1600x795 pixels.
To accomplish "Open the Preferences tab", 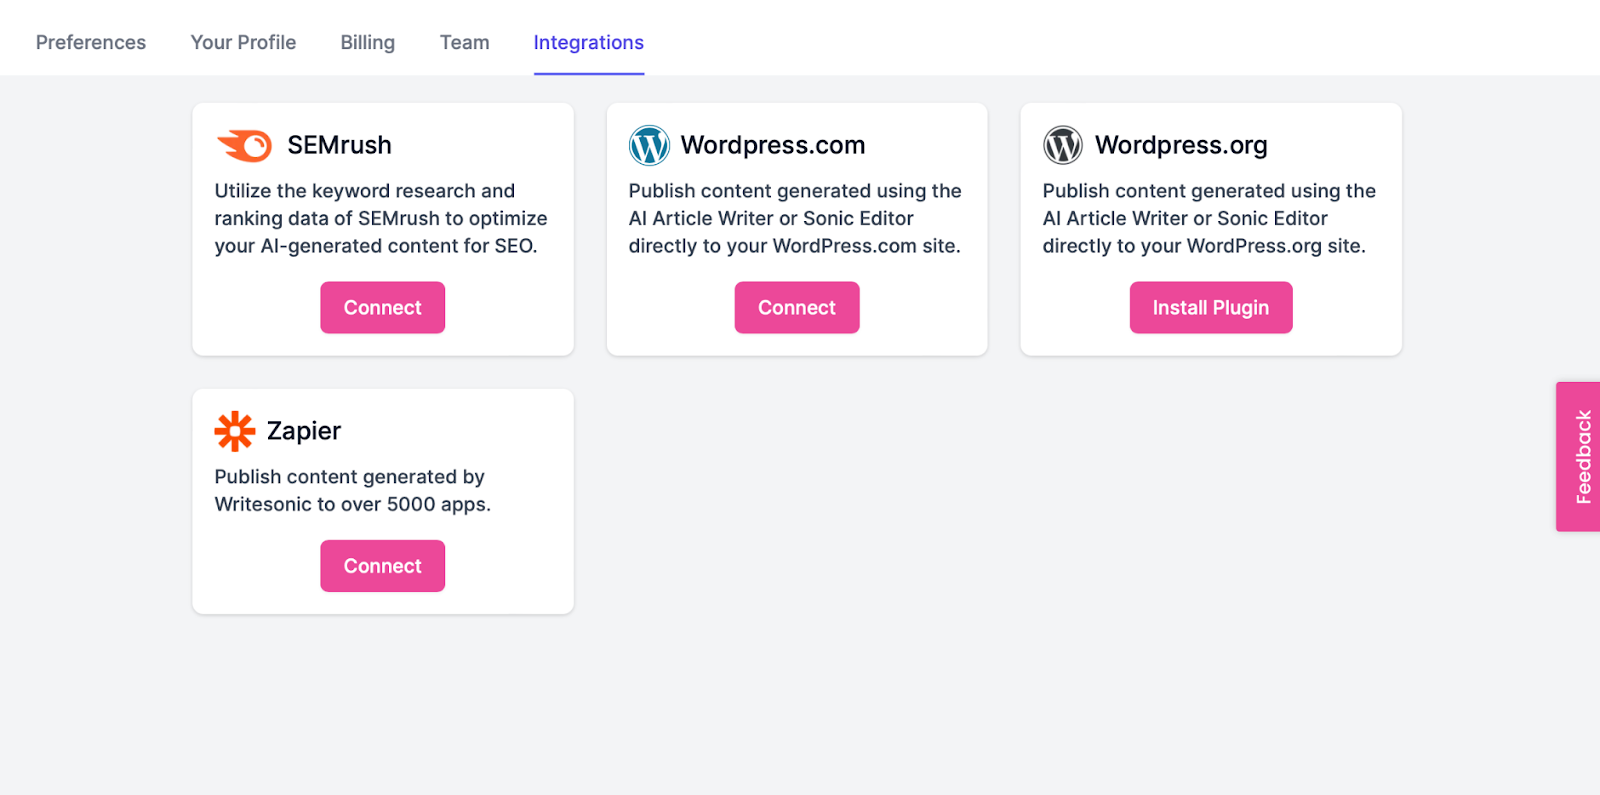I will (91, 42).
